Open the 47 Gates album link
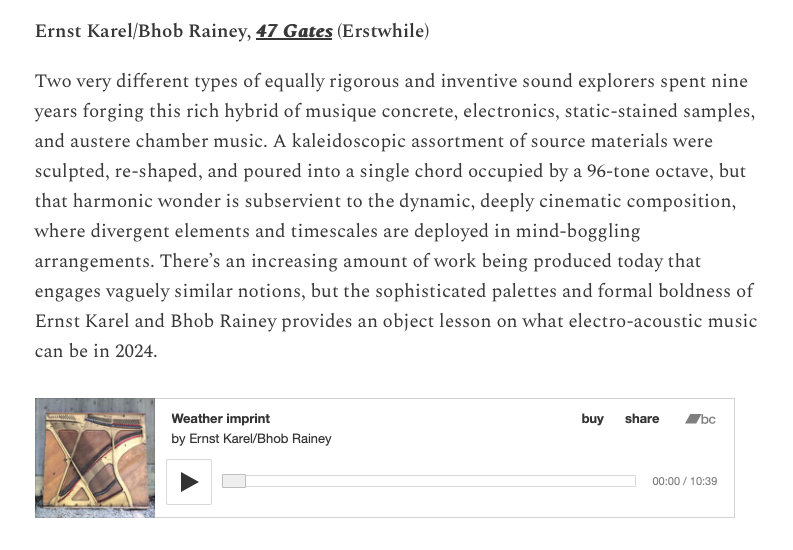The image size is (793, 550). (294, 31)
